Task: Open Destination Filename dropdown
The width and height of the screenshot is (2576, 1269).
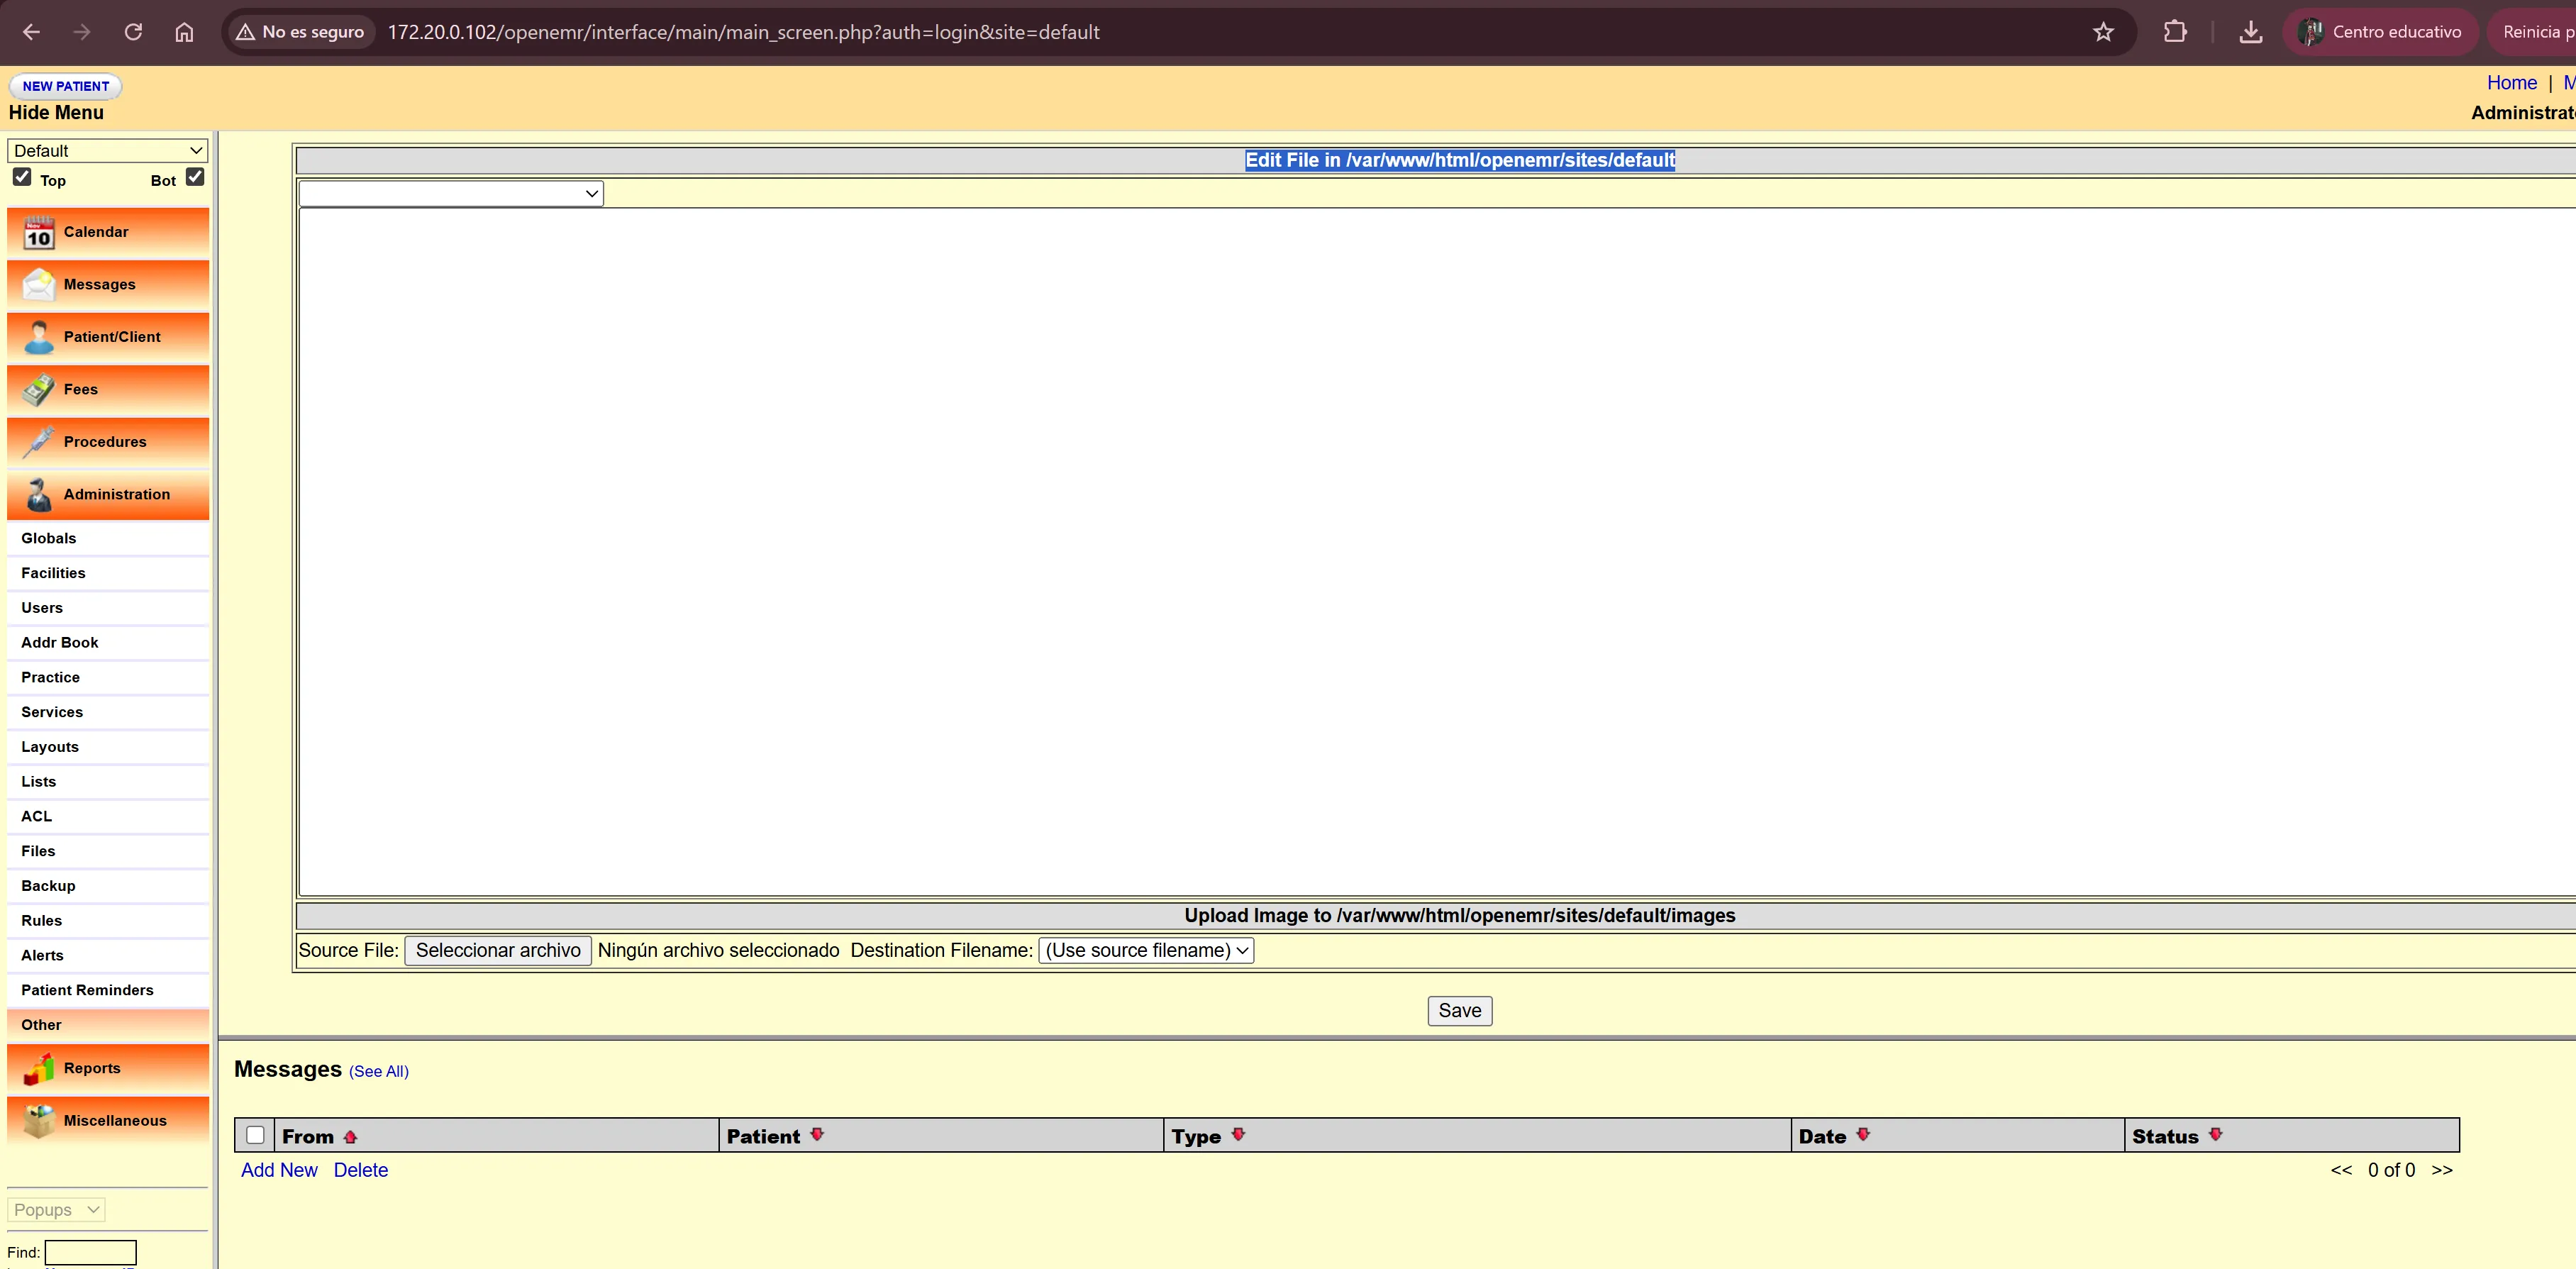Action: [1146, 950]
